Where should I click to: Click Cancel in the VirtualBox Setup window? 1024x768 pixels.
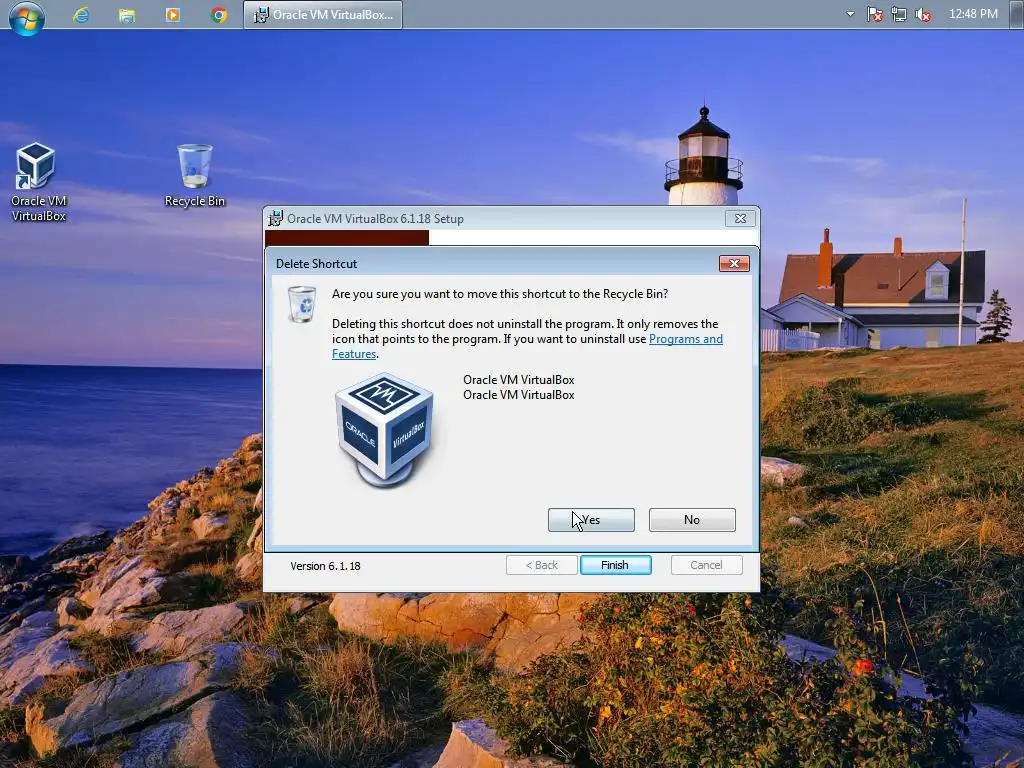706,565
